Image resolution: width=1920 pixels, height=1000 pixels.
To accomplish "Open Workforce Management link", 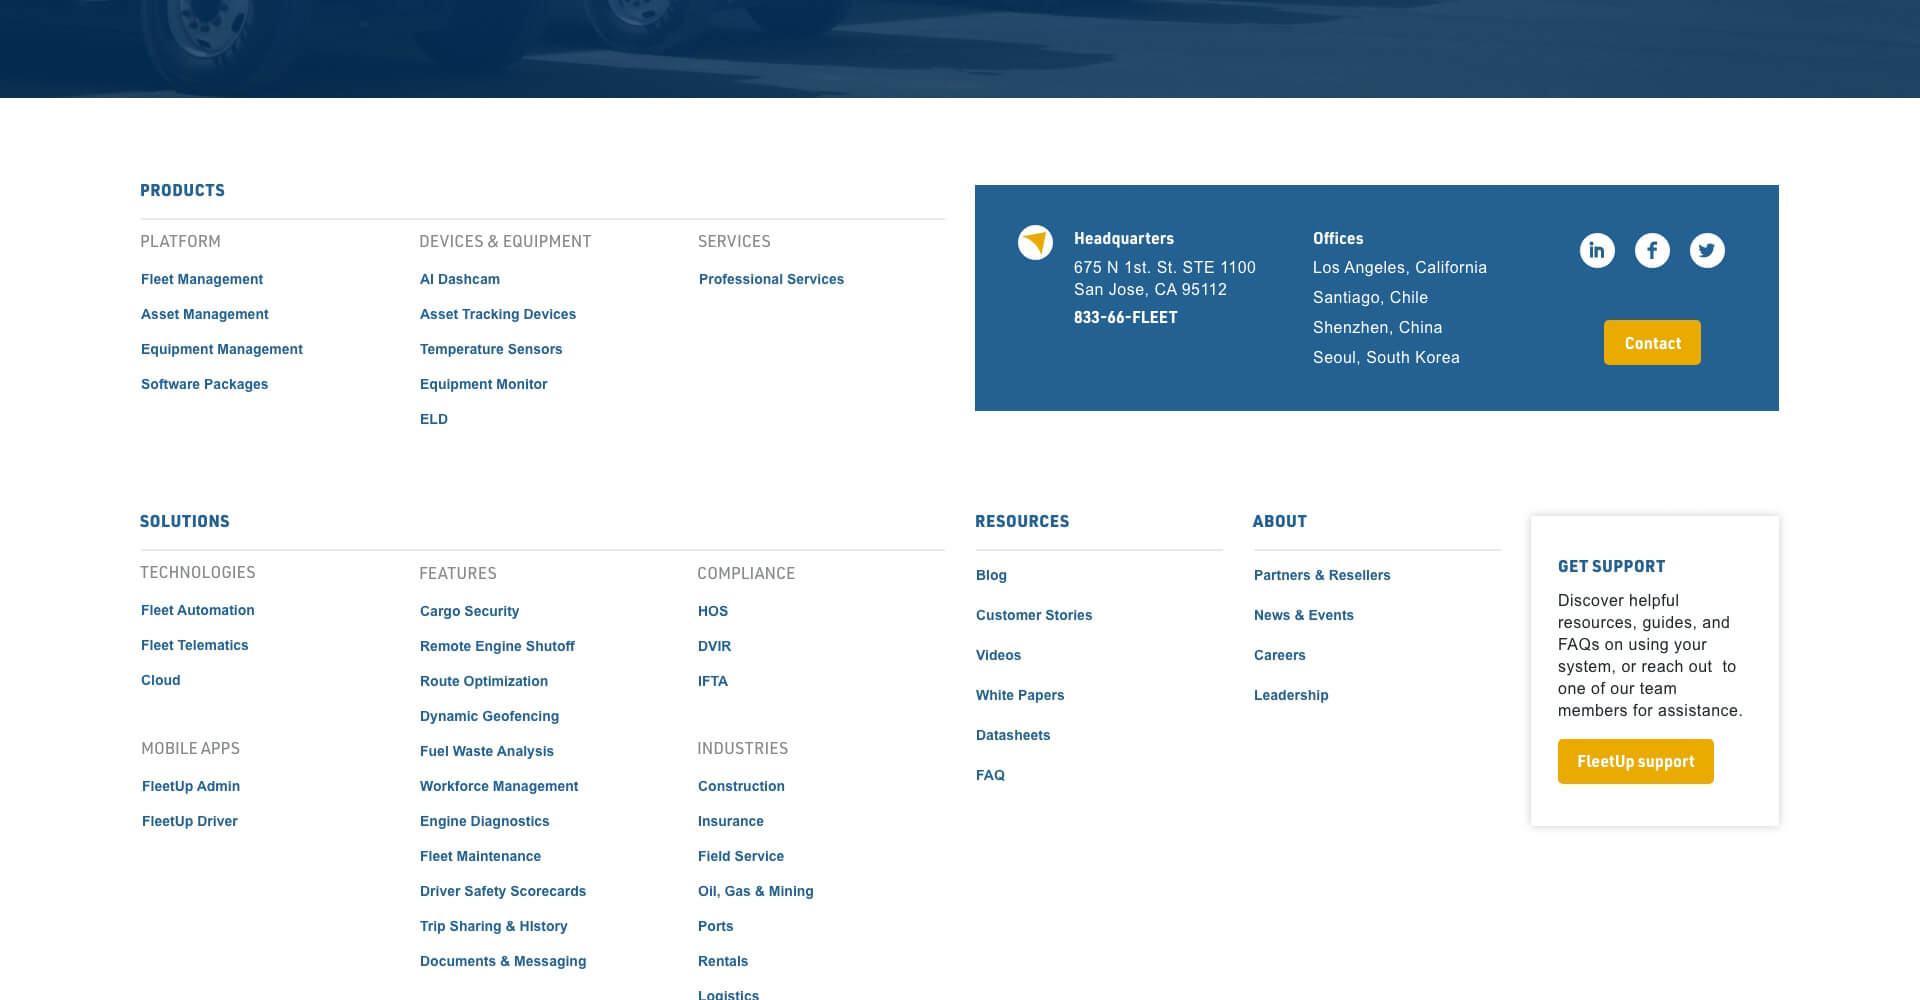I will click(499, 786).
